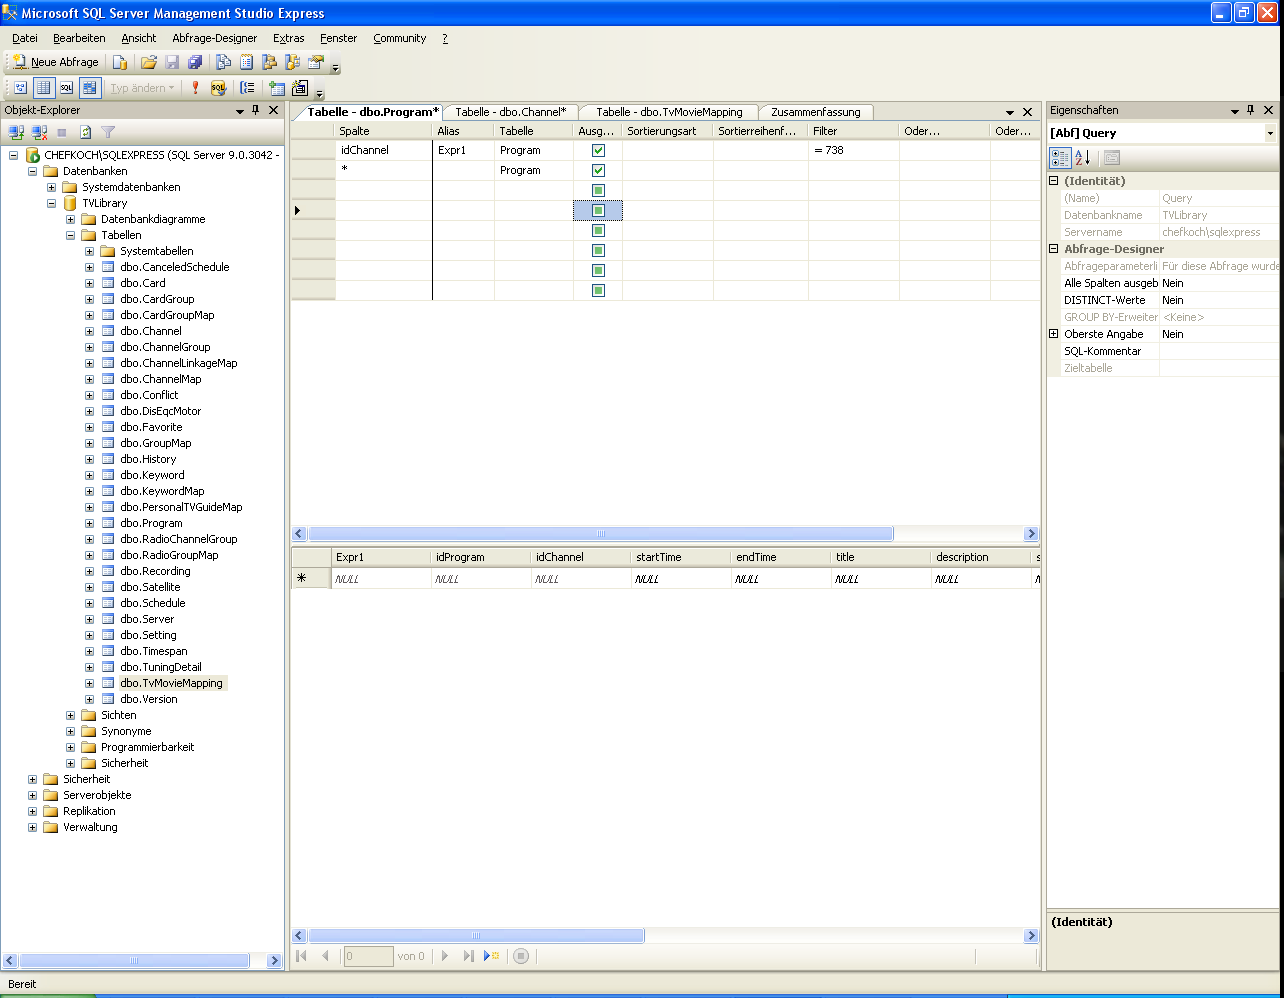Click the move to new row navigation icon
The height and width of the screenshot is (998, 1284).
(491, 956)
